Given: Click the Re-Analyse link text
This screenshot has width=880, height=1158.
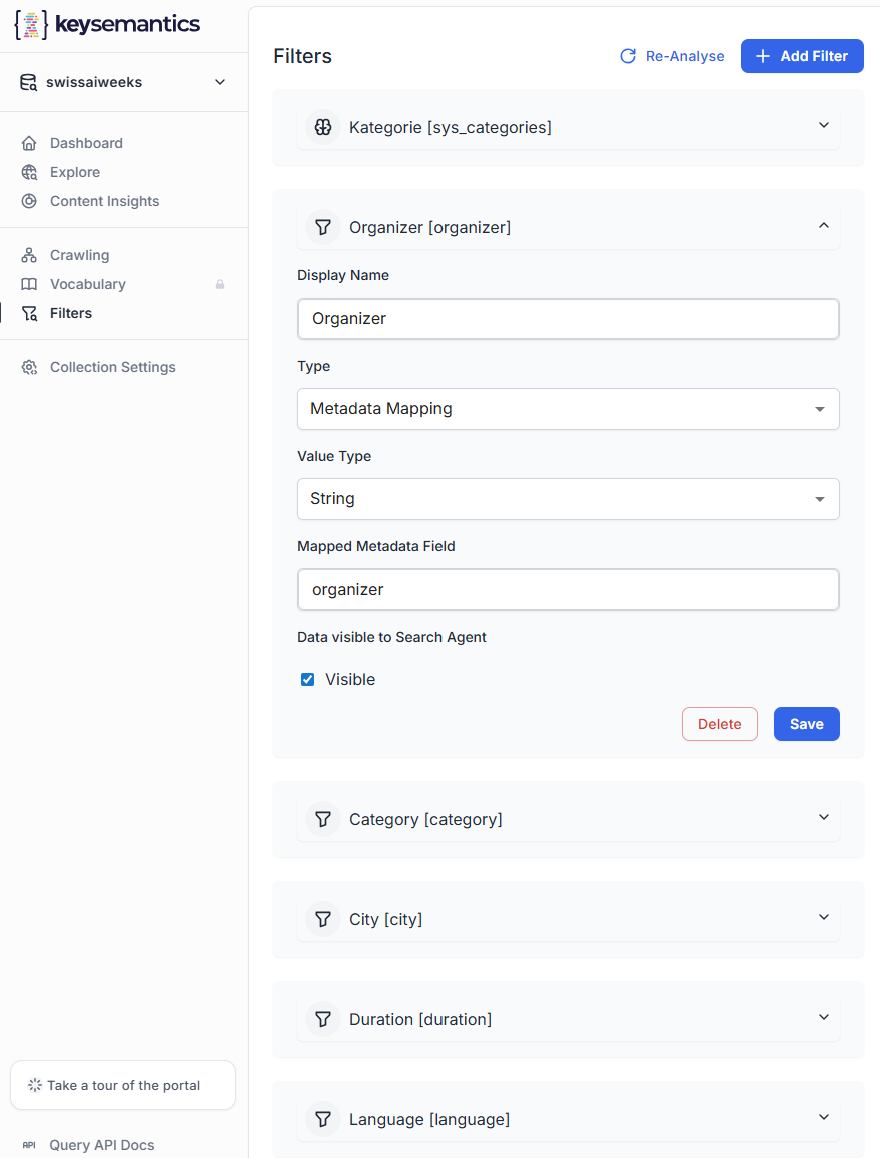Looking at the screenshot, I should pos(685,56).
